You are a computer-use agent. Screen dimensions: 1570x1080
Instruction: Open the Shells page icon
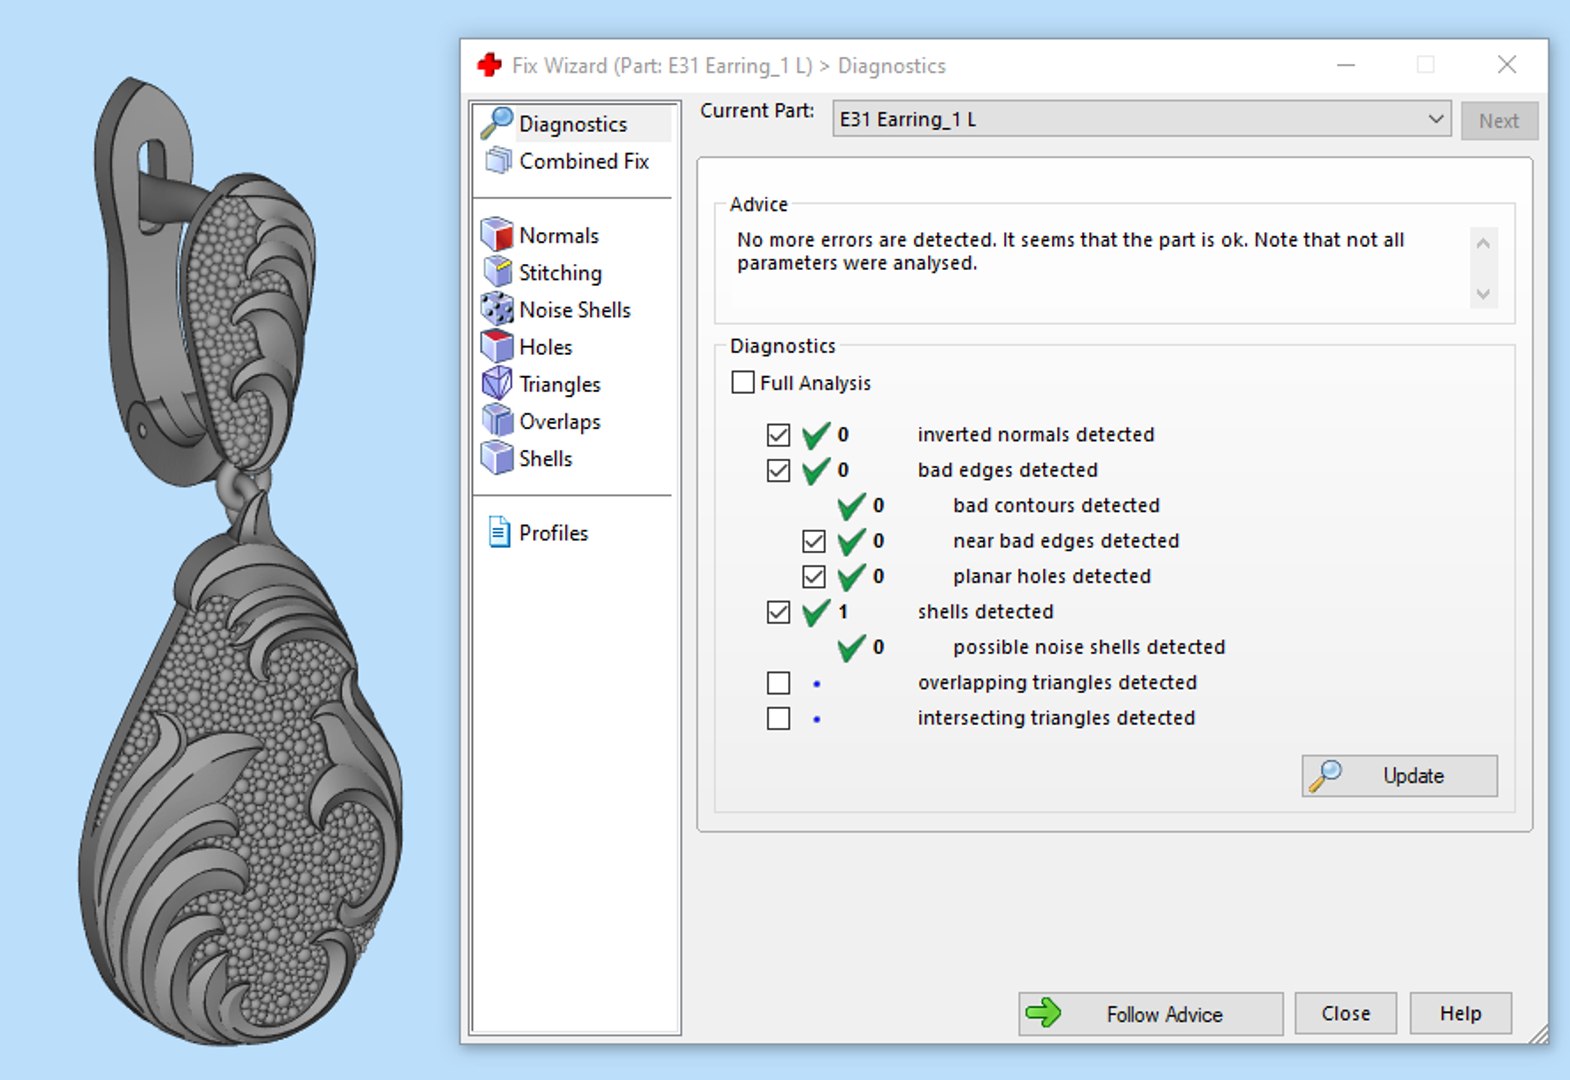click(x=497, y=457)
